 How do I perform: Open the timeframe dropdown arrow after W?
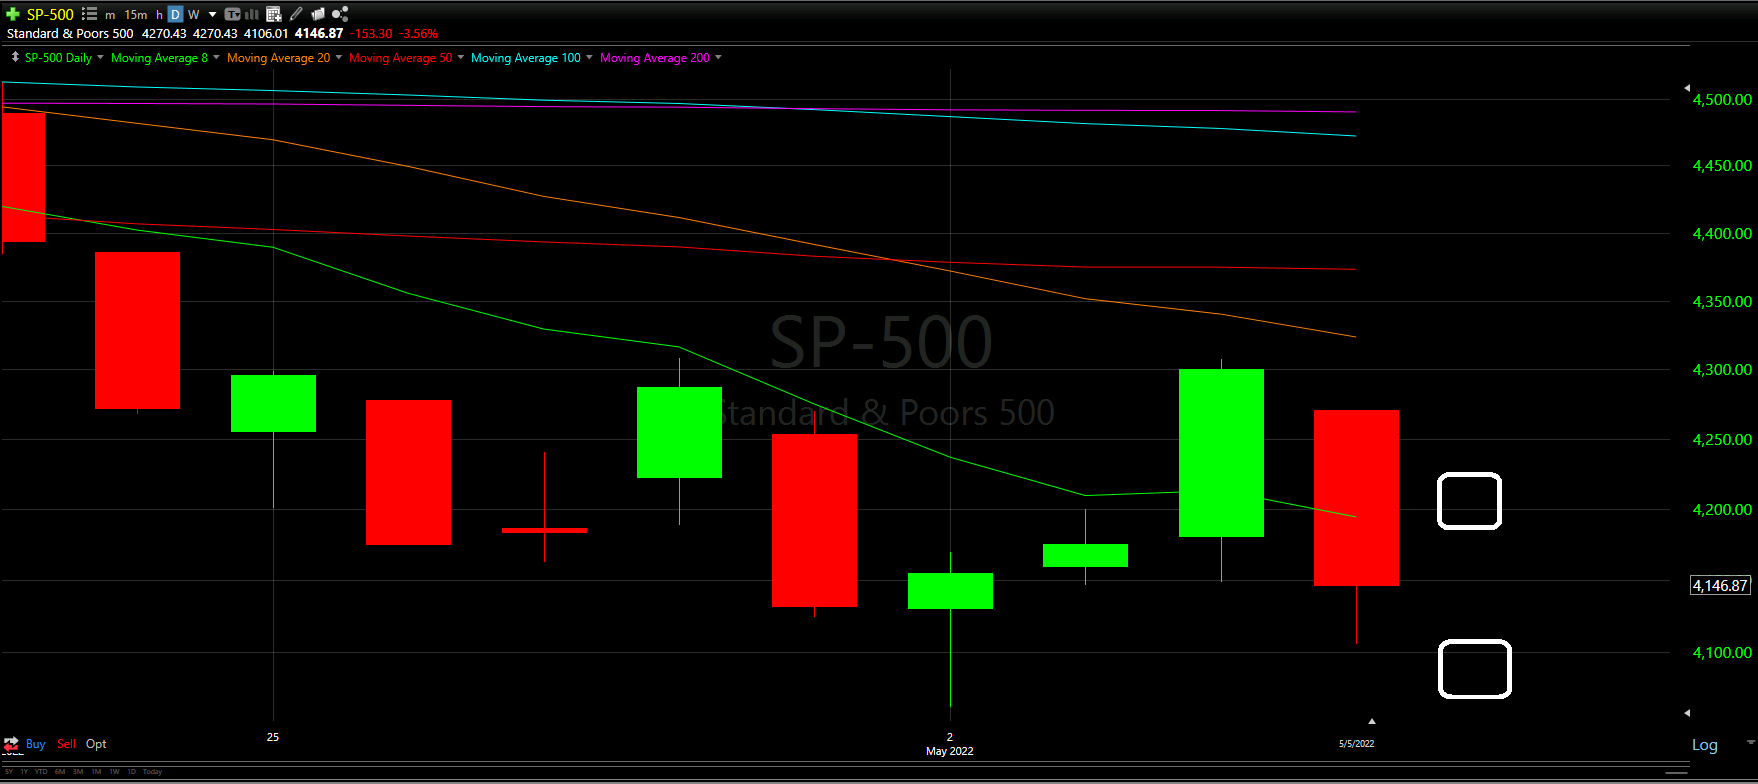click(212, 14)
